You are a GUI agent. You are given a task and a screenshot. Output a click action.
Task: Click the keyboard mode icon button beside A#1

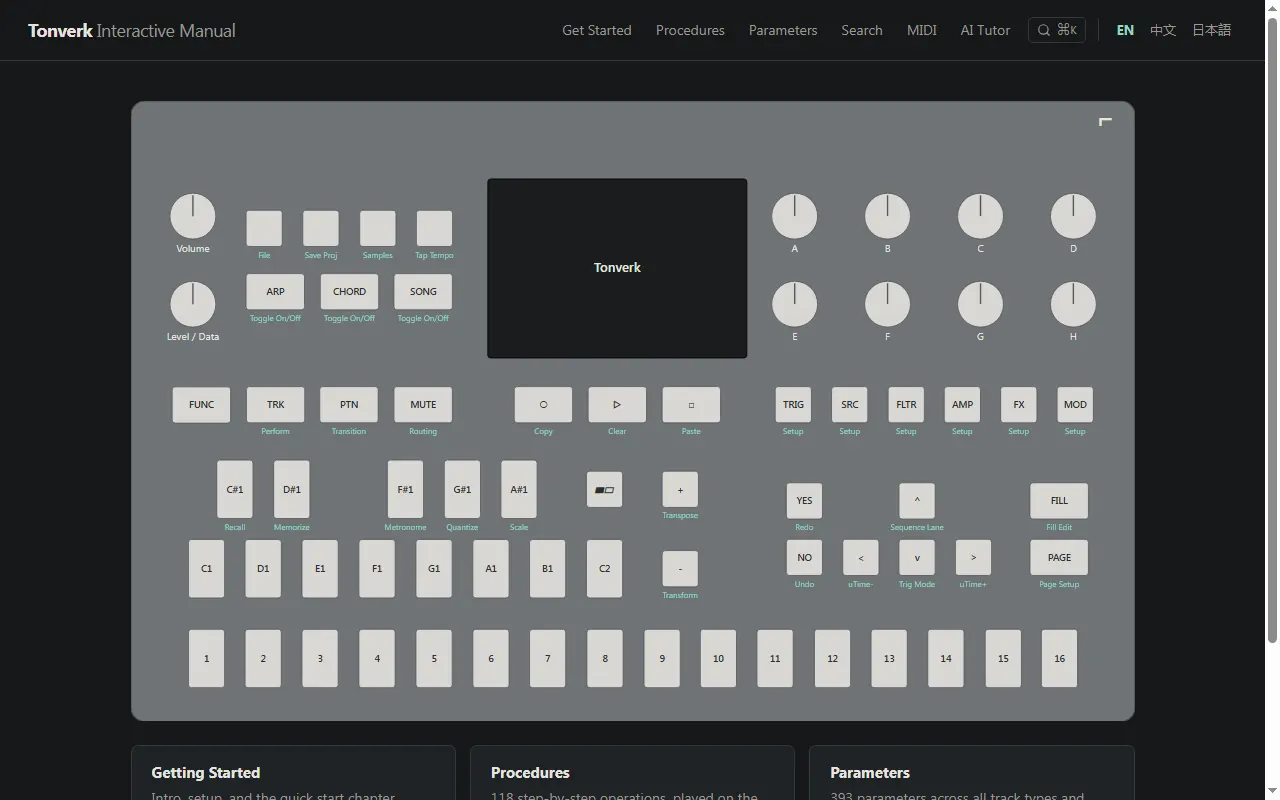(604, 490)
